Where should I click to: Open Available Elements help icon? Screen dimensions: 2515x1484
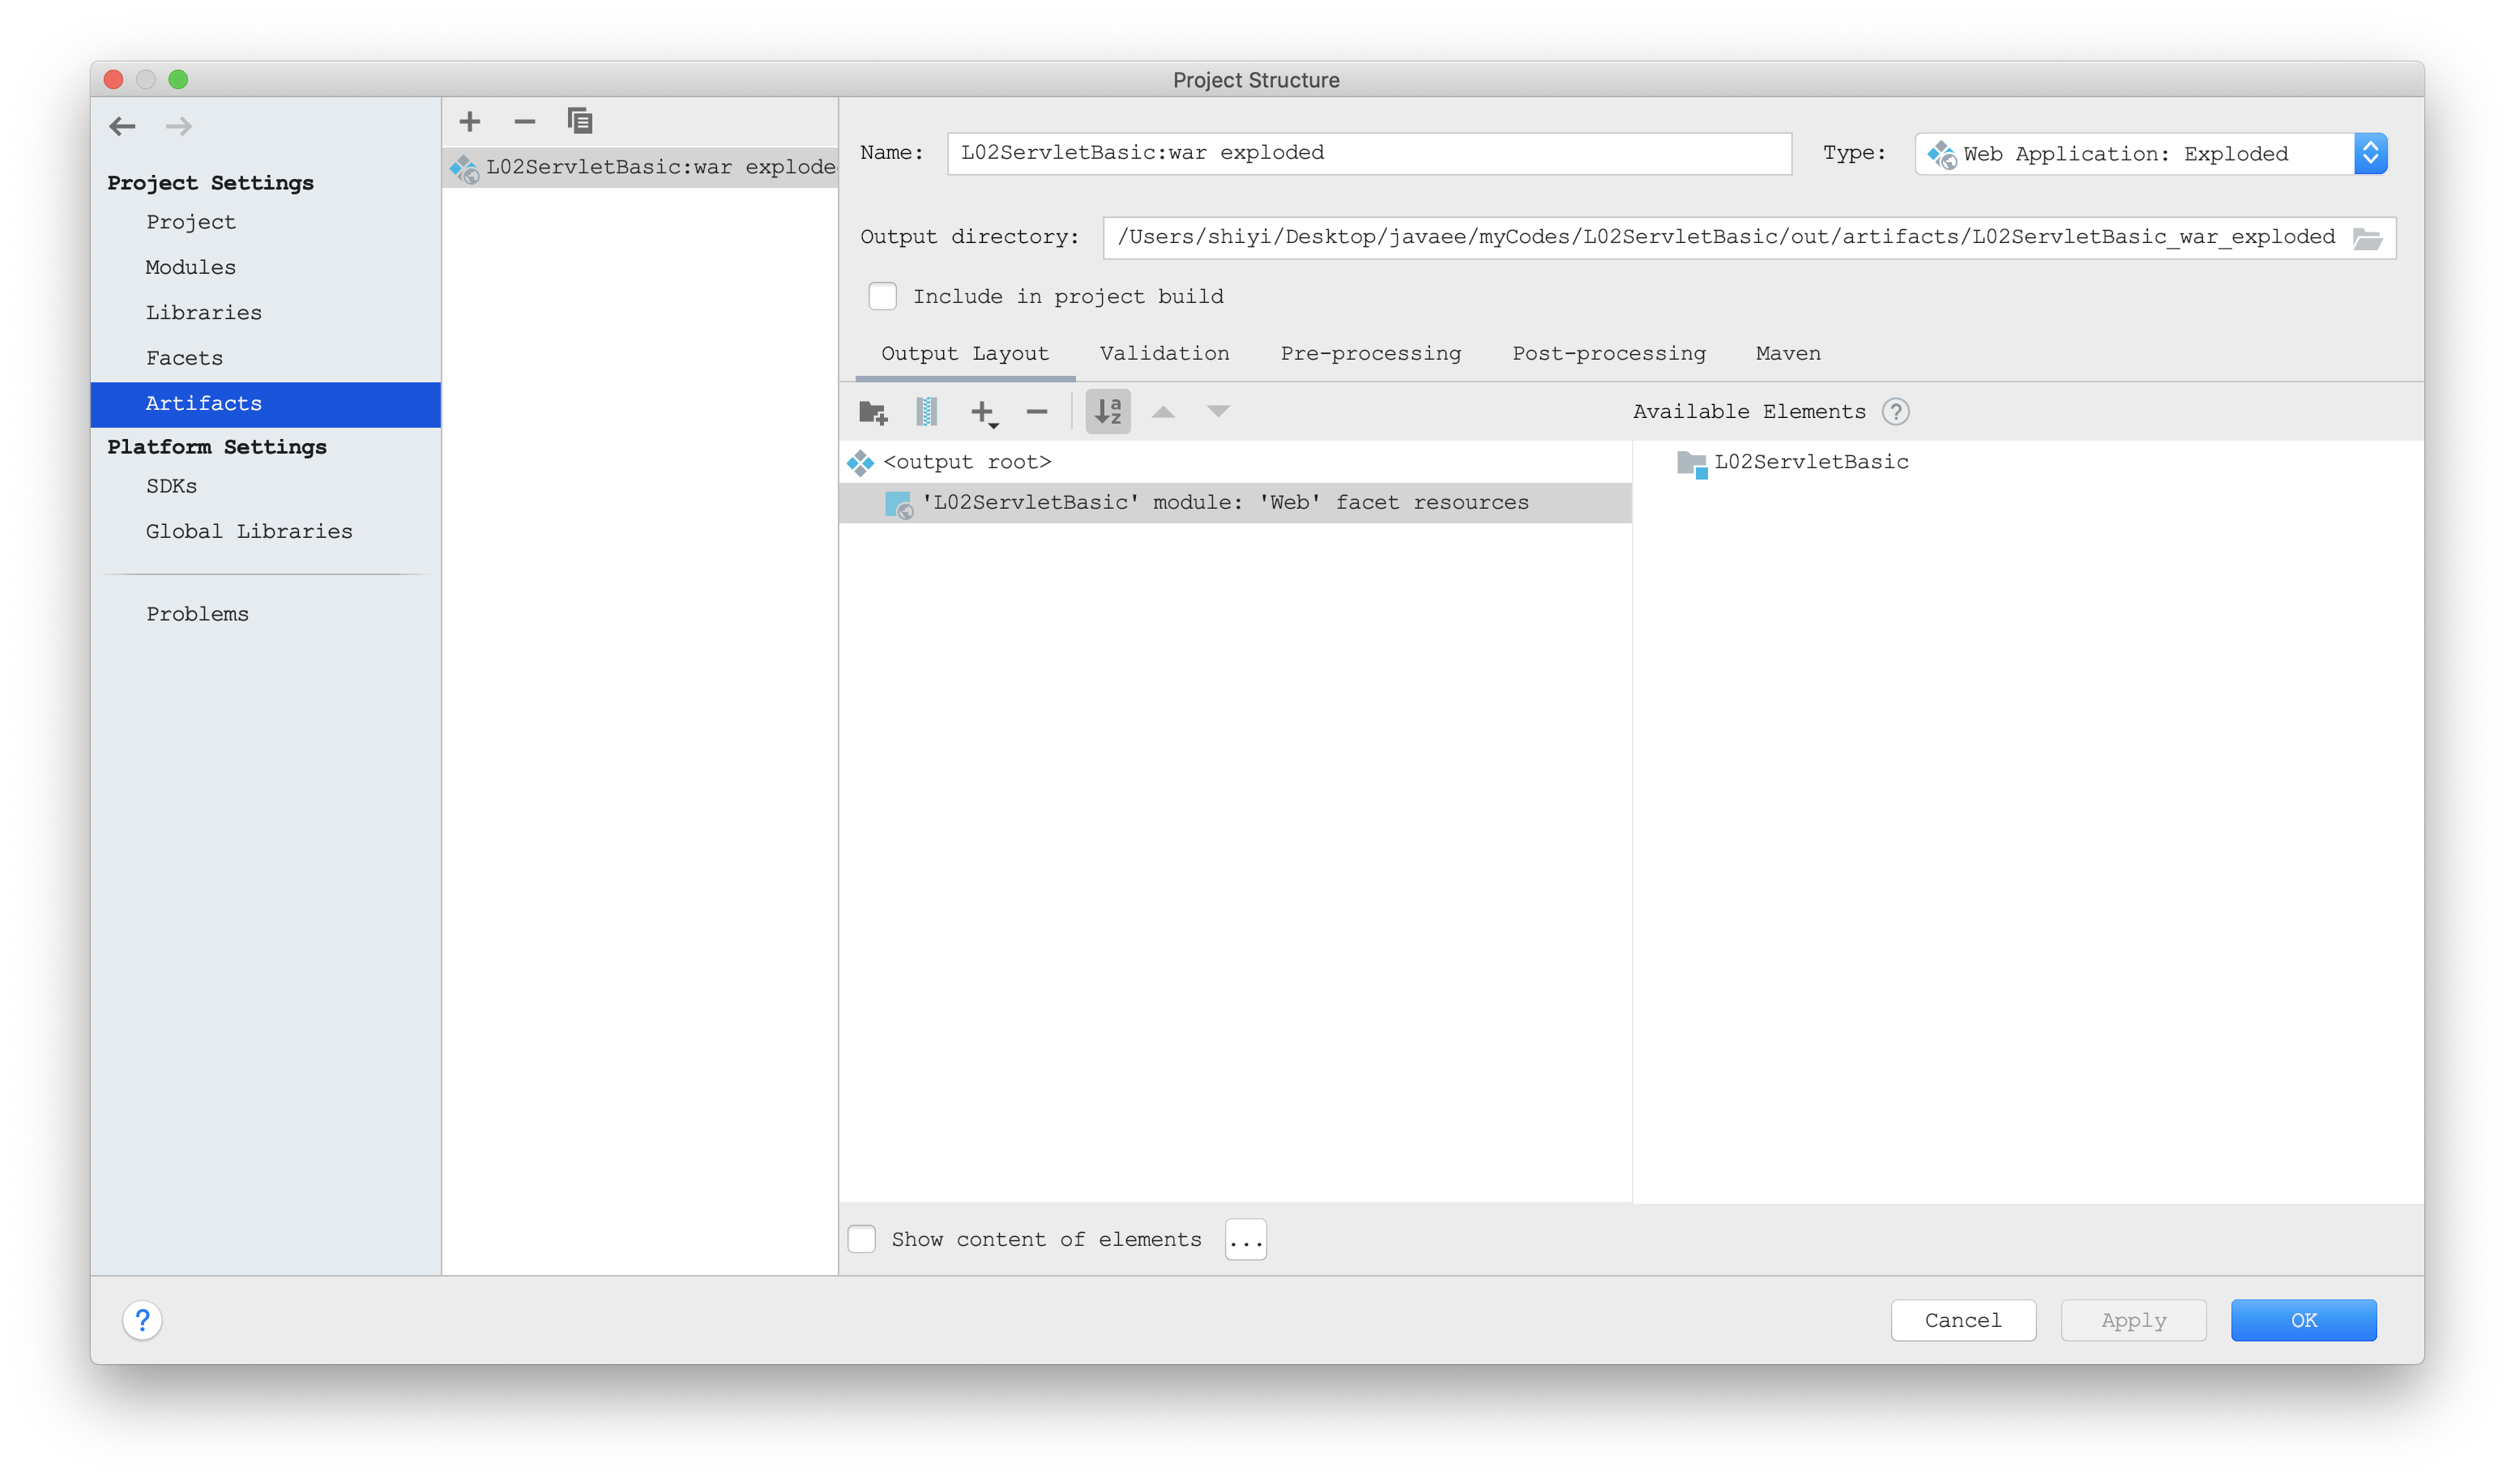click(x=1895, y=412)
